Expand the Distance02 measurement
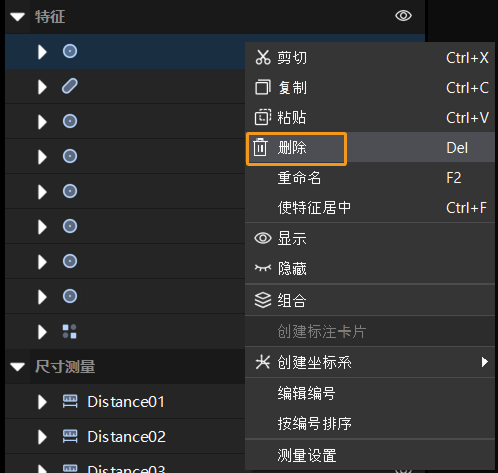 pyautogui.click(x=42, y=437)
